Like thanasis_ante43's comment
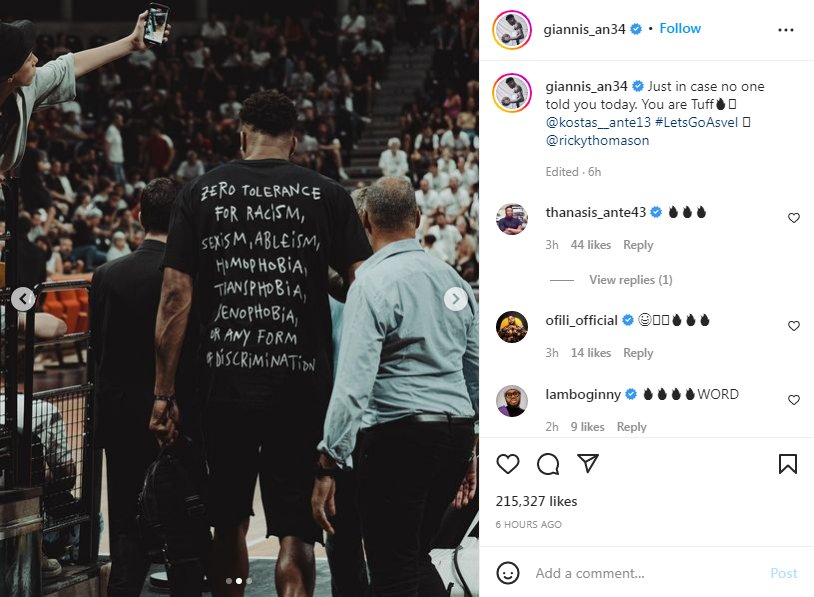The image size is (814, 597). (x=793, y=218)
